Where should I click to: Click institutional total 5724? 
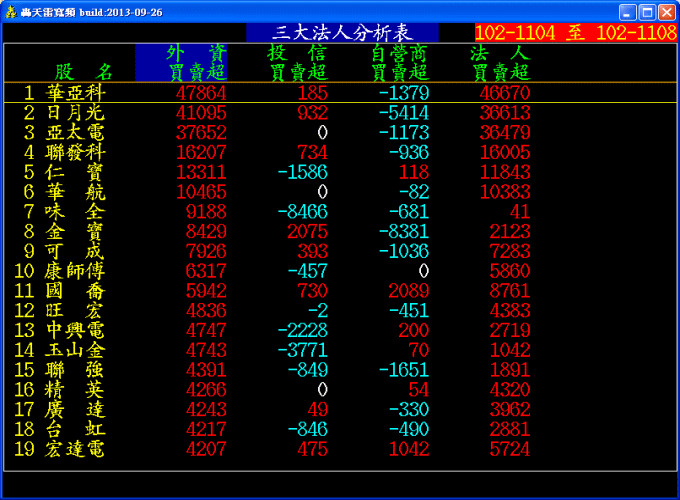(x=510, y=449)
